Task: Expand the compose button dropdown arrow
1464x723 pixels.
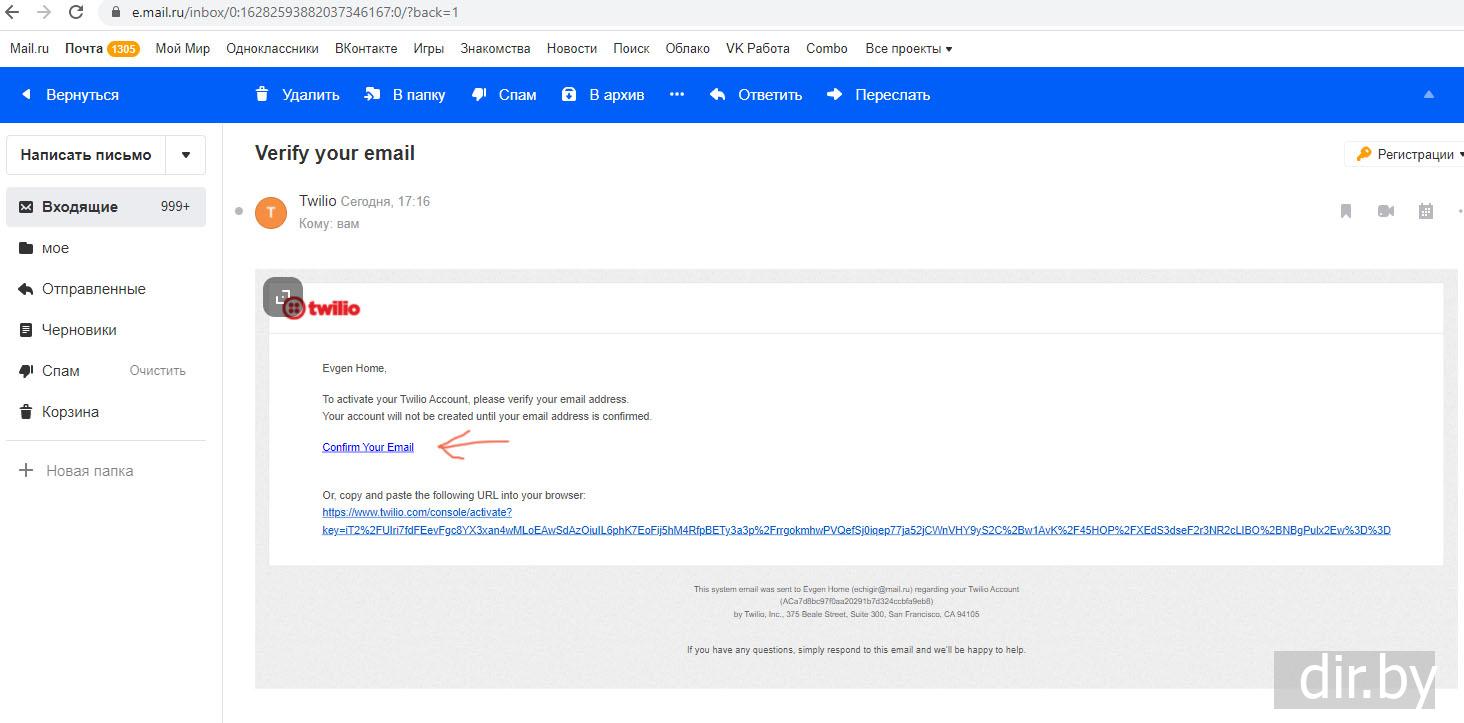Action: tap(186, 155)
